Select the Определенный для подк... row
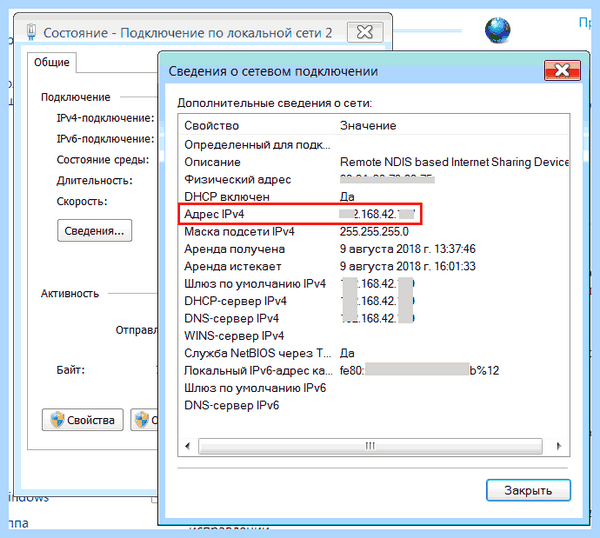600x538 pixels. coord(373,145)
